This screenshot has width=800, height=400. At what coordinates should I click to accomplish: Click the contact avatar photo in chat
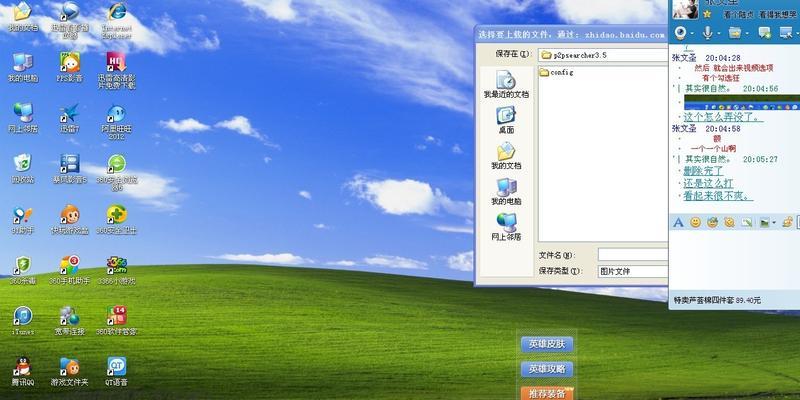tap(685, 9)
